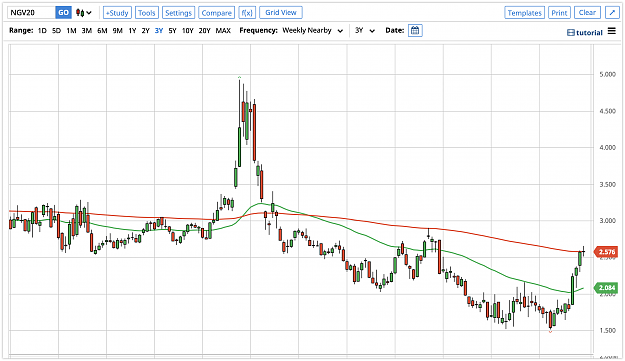This screenshot has height=361, width=625.
Task: Open the Date calendar picker icon
Action: 415,31
